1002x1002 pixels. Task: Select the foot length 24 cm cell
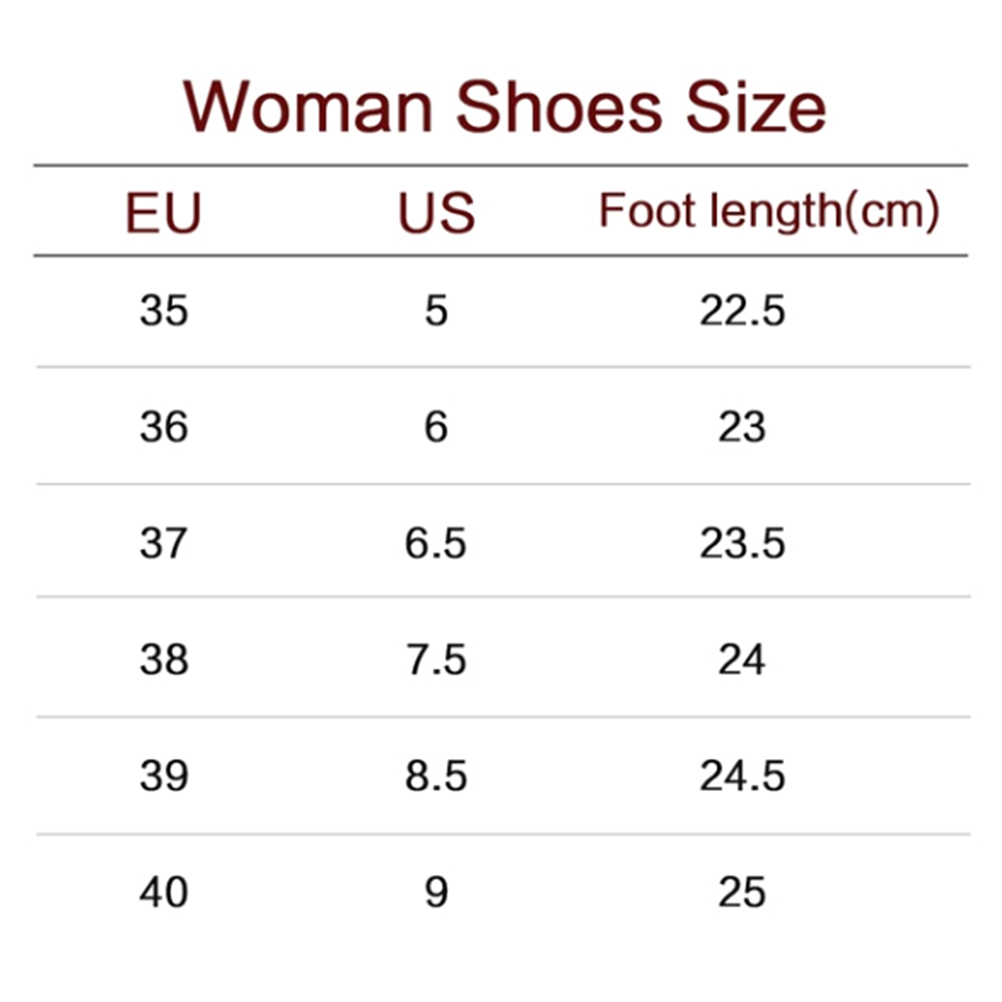[742, 659]
